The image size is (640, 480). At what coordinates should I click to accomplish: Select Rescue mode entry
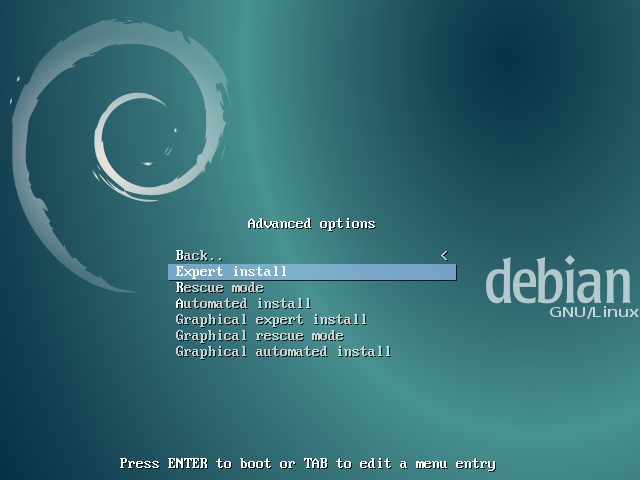(x=312, y=288)
